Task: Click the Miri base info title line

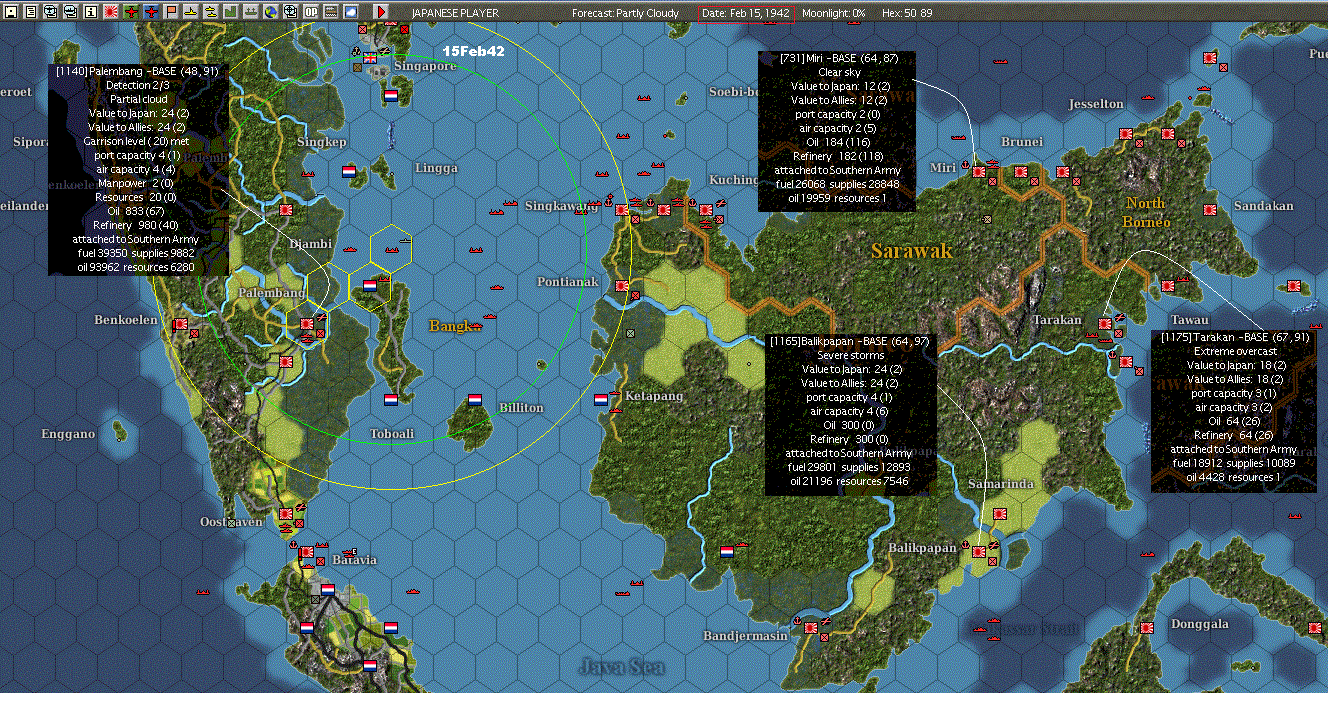Action: [x=839, y=59]
